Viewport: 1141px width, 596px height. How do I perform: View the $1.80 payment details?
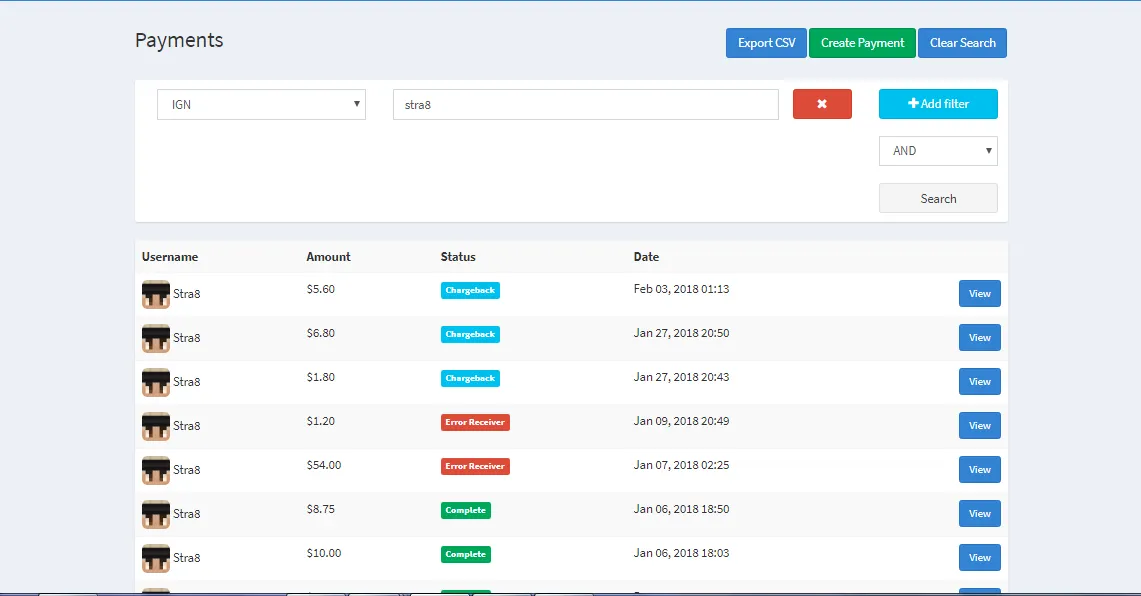(x=979, y=381)
